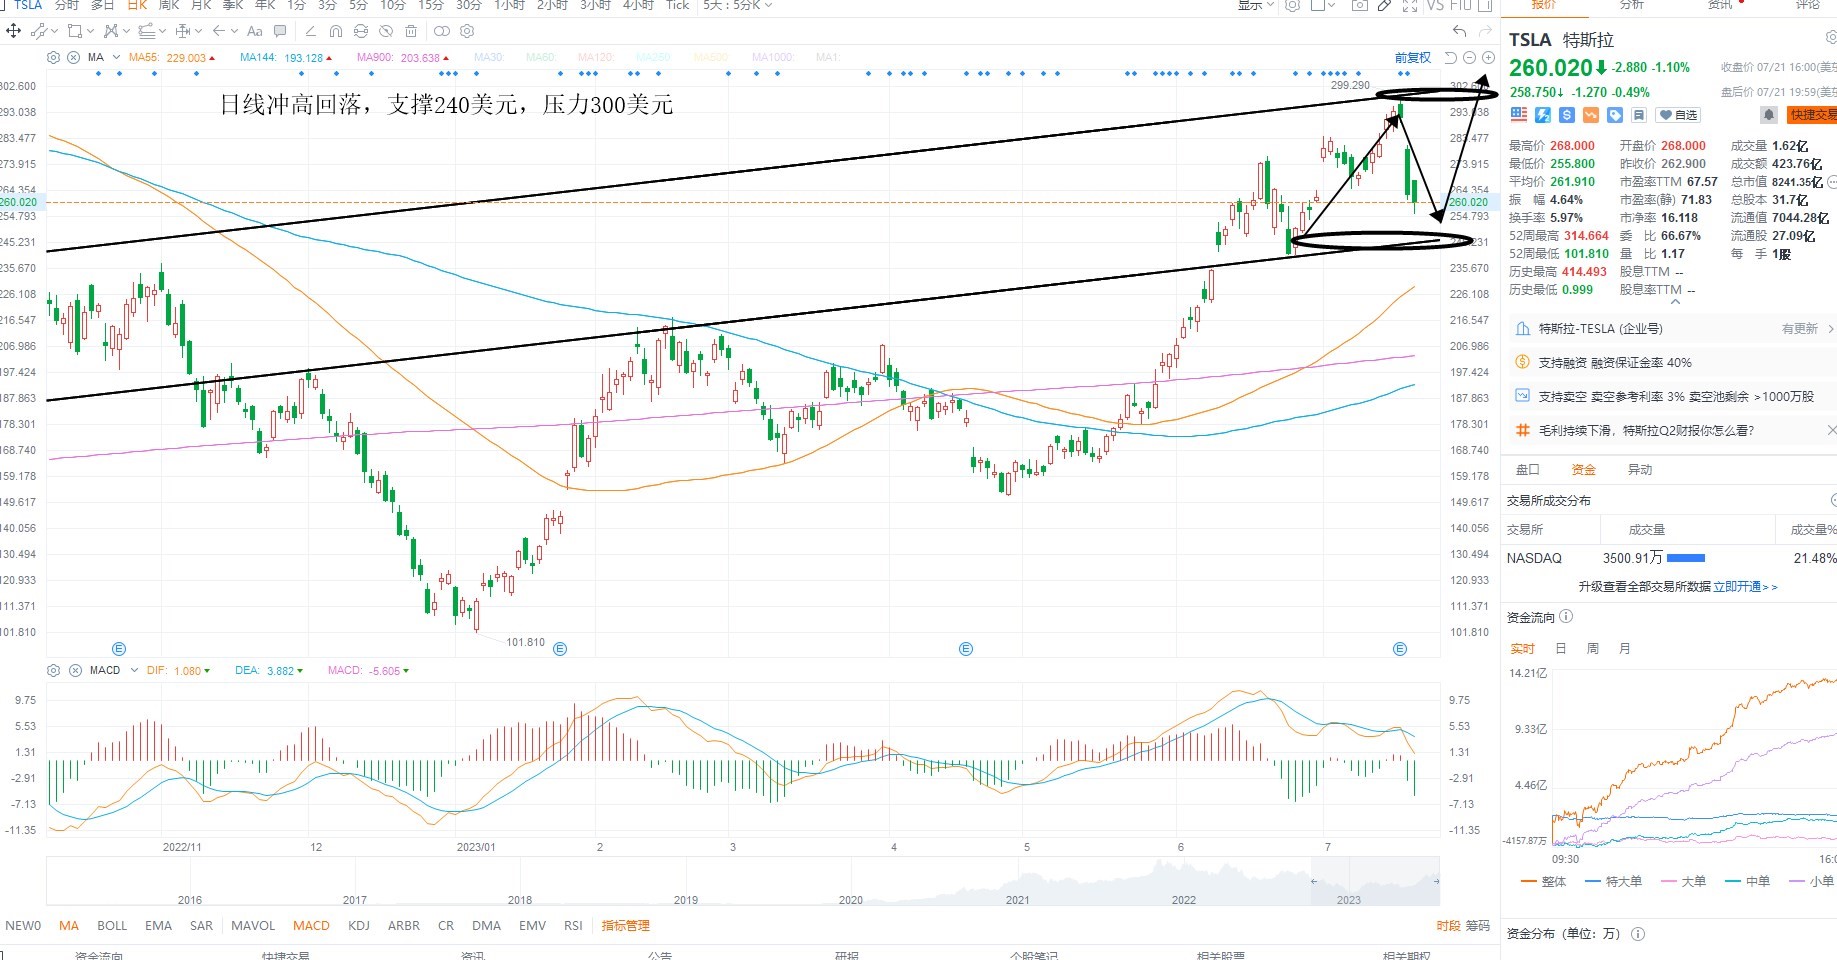Screen dimensions: 1837x960
Task: Expand the MA indicator dropdown
Action: coord(116,57)
